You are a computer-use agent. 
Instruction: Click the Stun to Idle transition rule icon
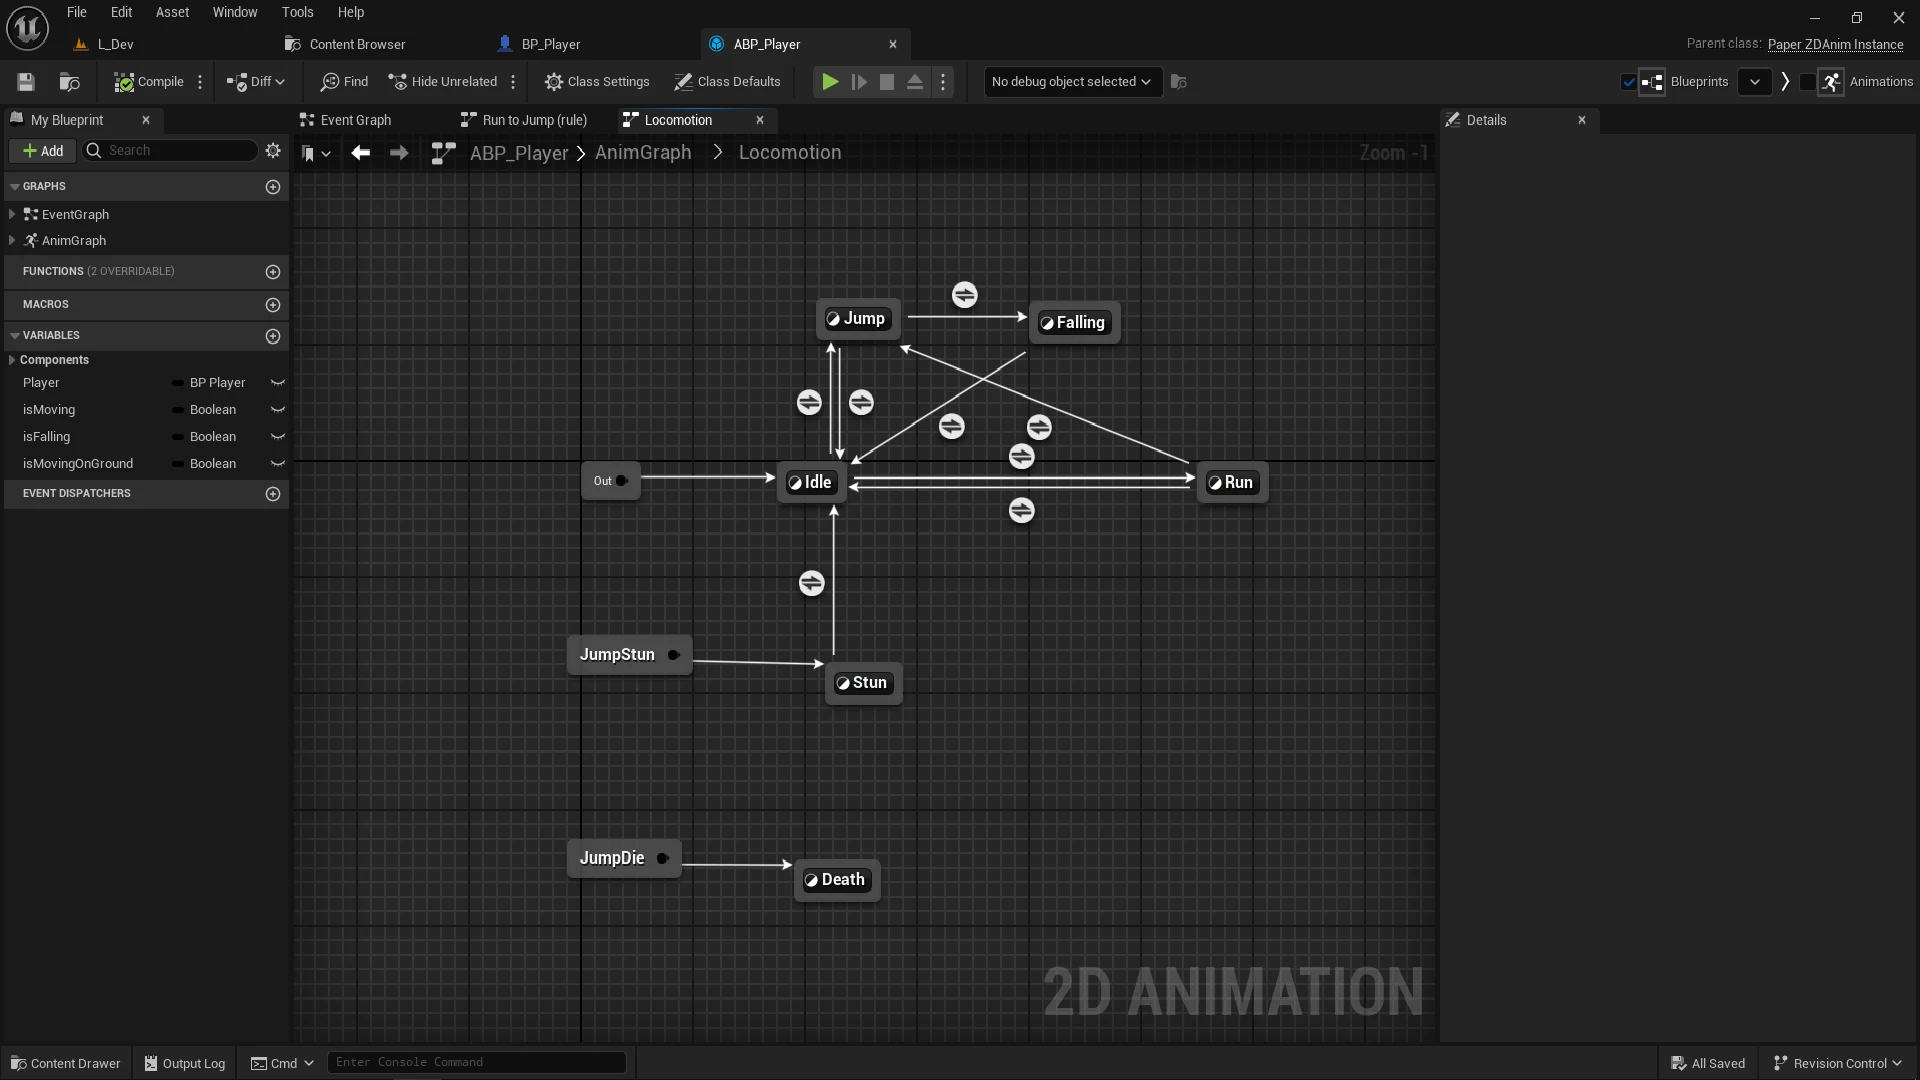pyautogui.click(x=811, y=583)
